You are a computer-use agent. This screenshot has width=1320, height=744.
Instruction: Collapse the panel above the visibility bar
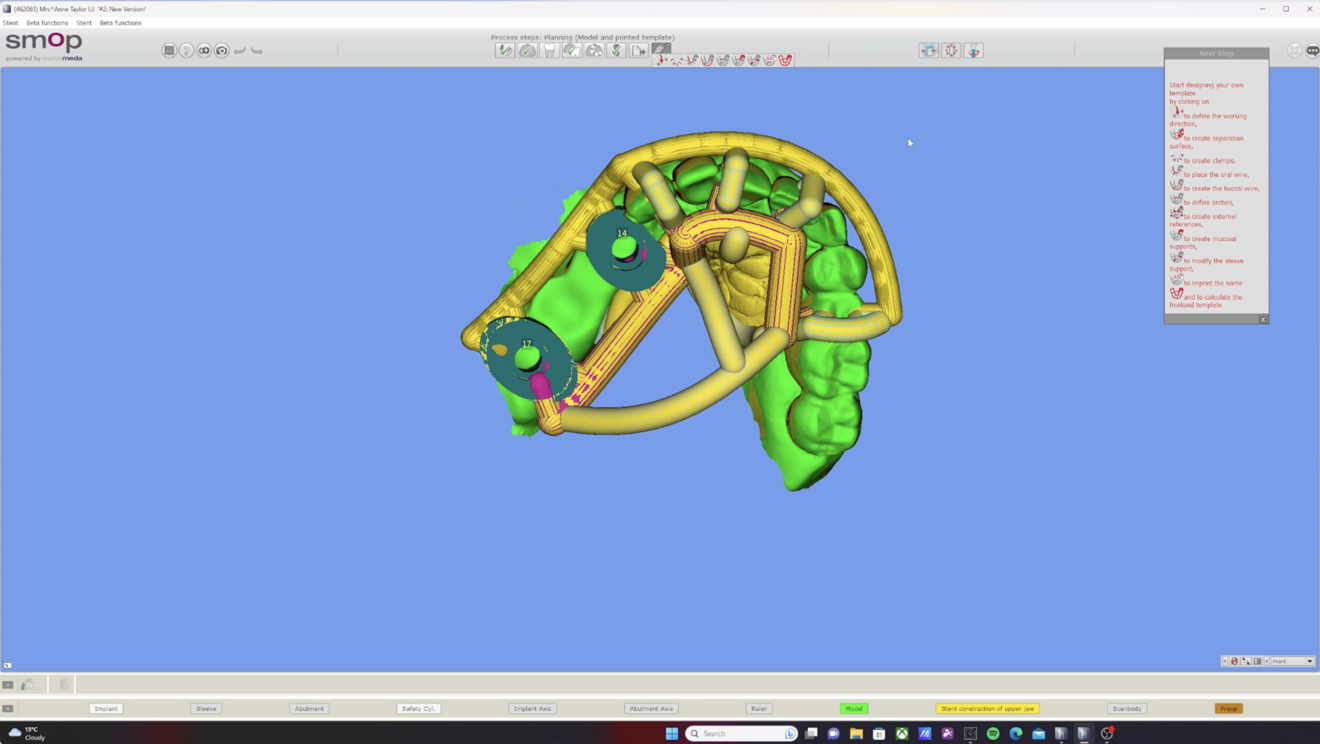(x=8, y=685)
